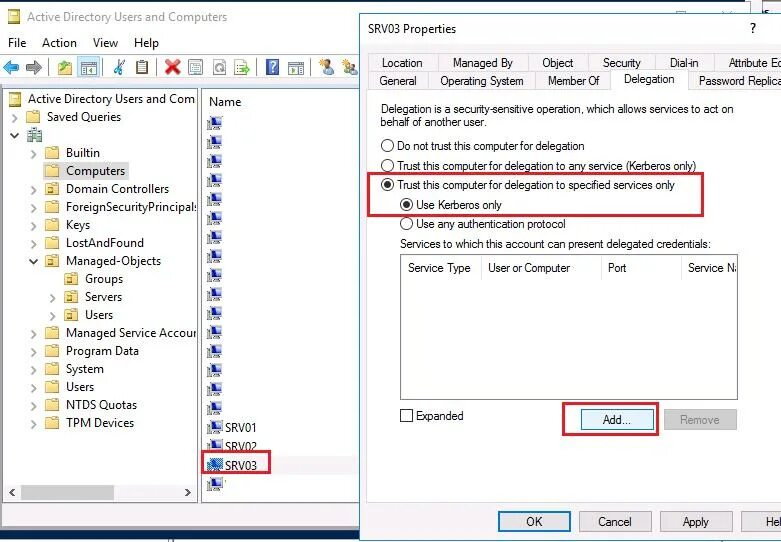This screenshot has width=781, height=542.
Task: Click the clipboard Copy icon
Action: coord(142,67)
